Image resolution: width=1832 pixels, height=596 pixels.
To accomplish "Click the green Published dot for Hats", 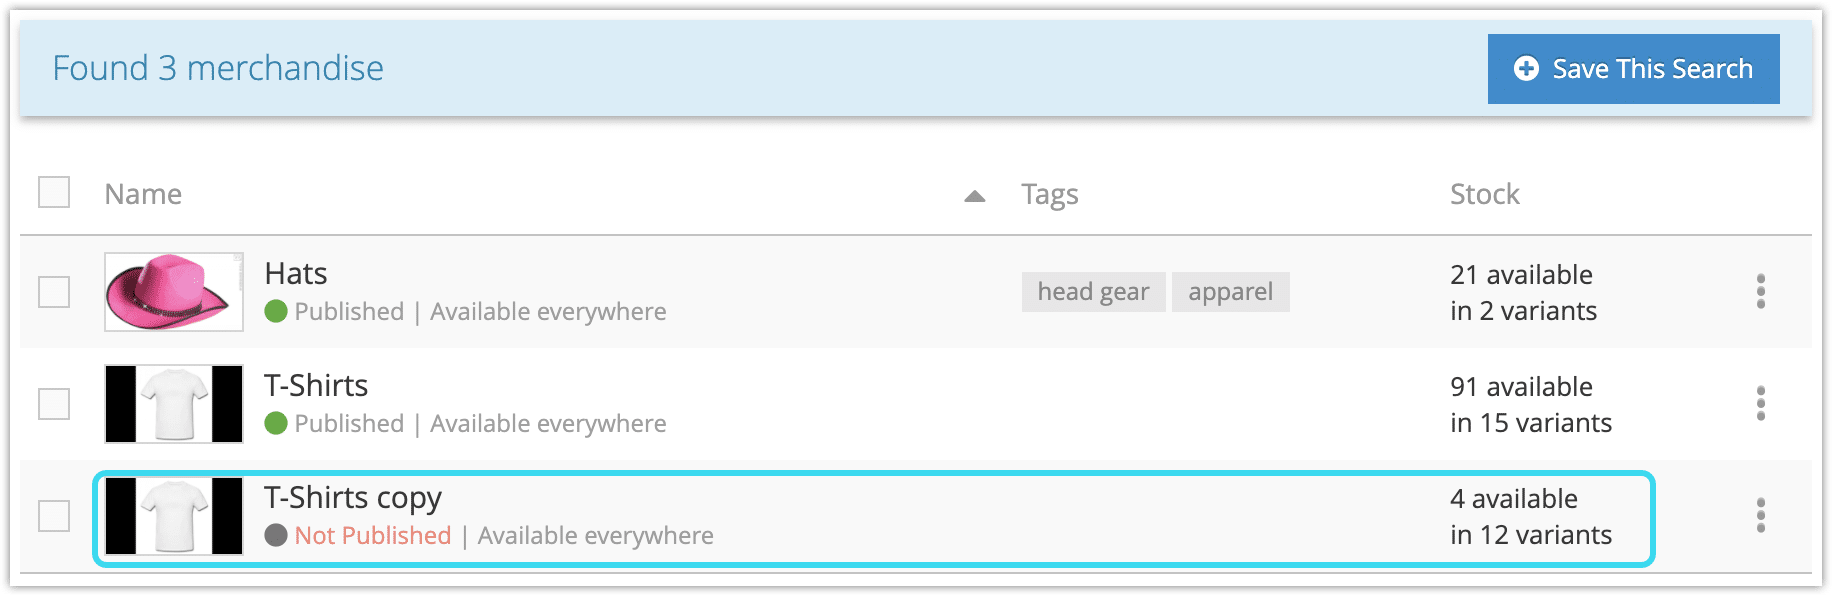I will (x=276, y=311).
